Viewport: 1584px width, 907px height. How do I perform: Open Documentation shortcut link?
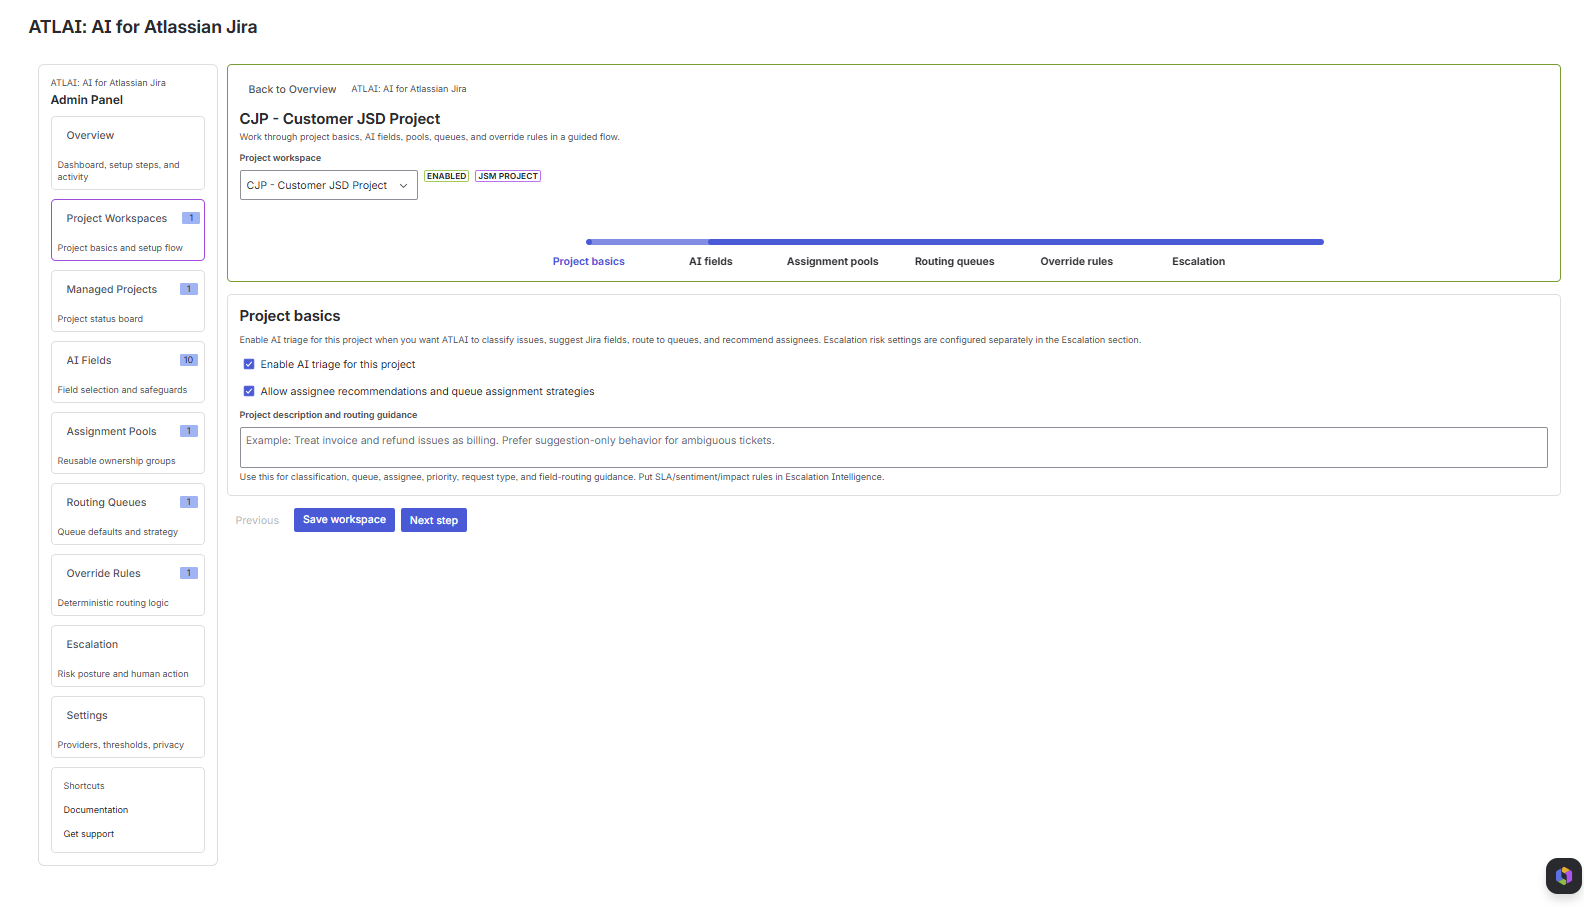pos(96,810)
